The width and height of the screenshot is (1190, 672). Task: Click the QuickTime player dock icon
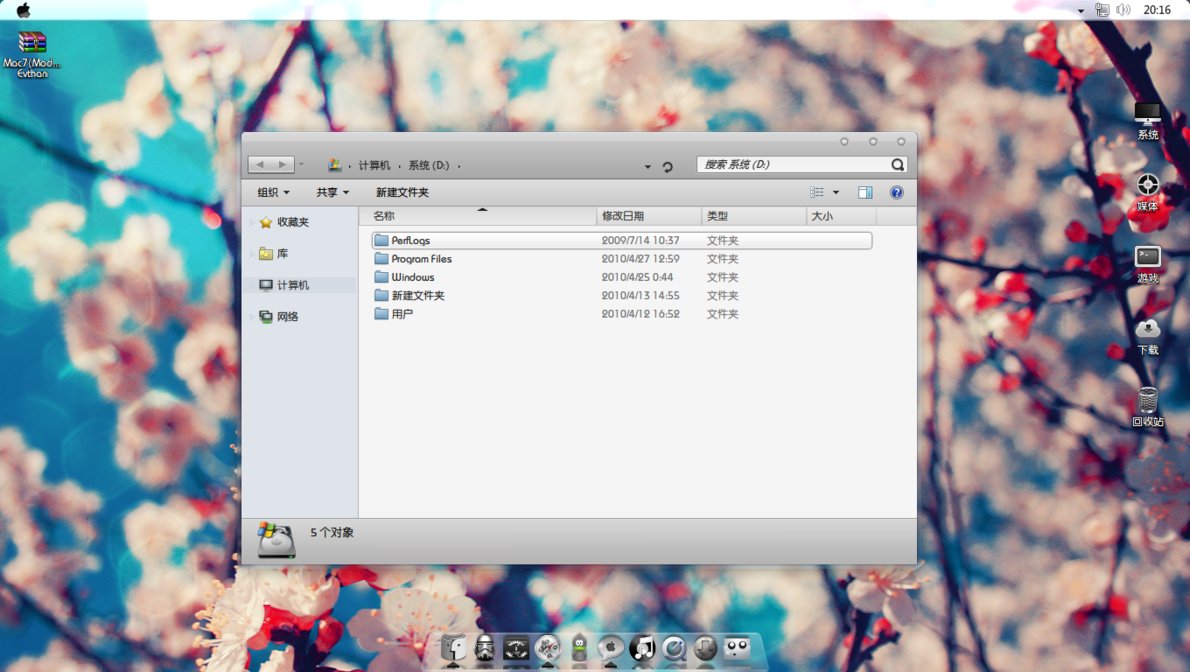[x=674, y=648]
